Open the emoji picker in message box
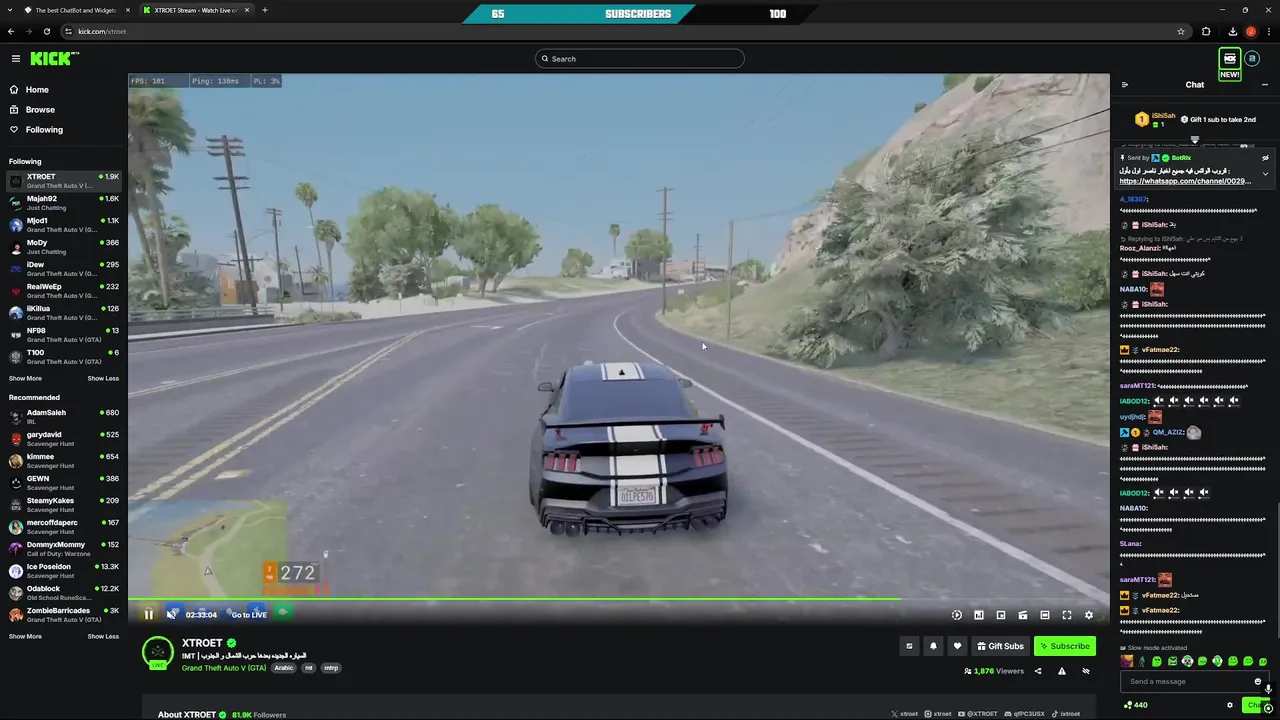Viewport: 1280px width, 720px height. (1258, 682)
